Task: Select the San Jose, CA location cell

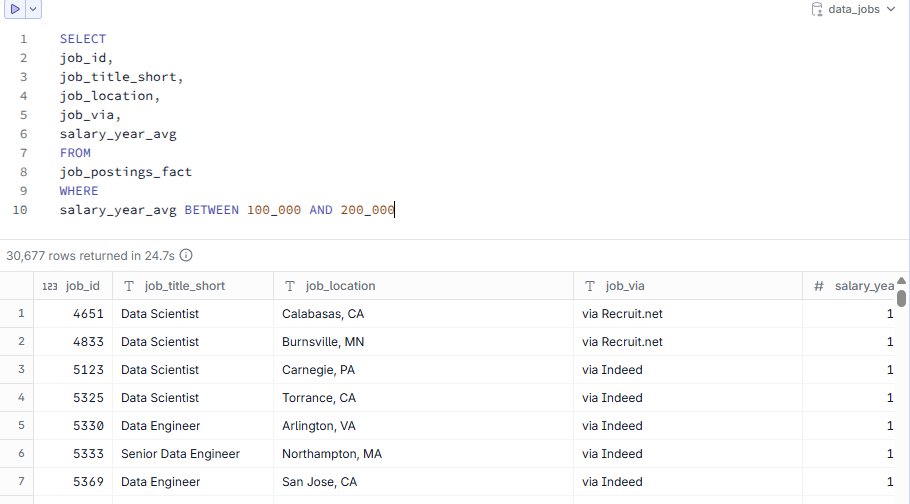Action: click(424, 481)
